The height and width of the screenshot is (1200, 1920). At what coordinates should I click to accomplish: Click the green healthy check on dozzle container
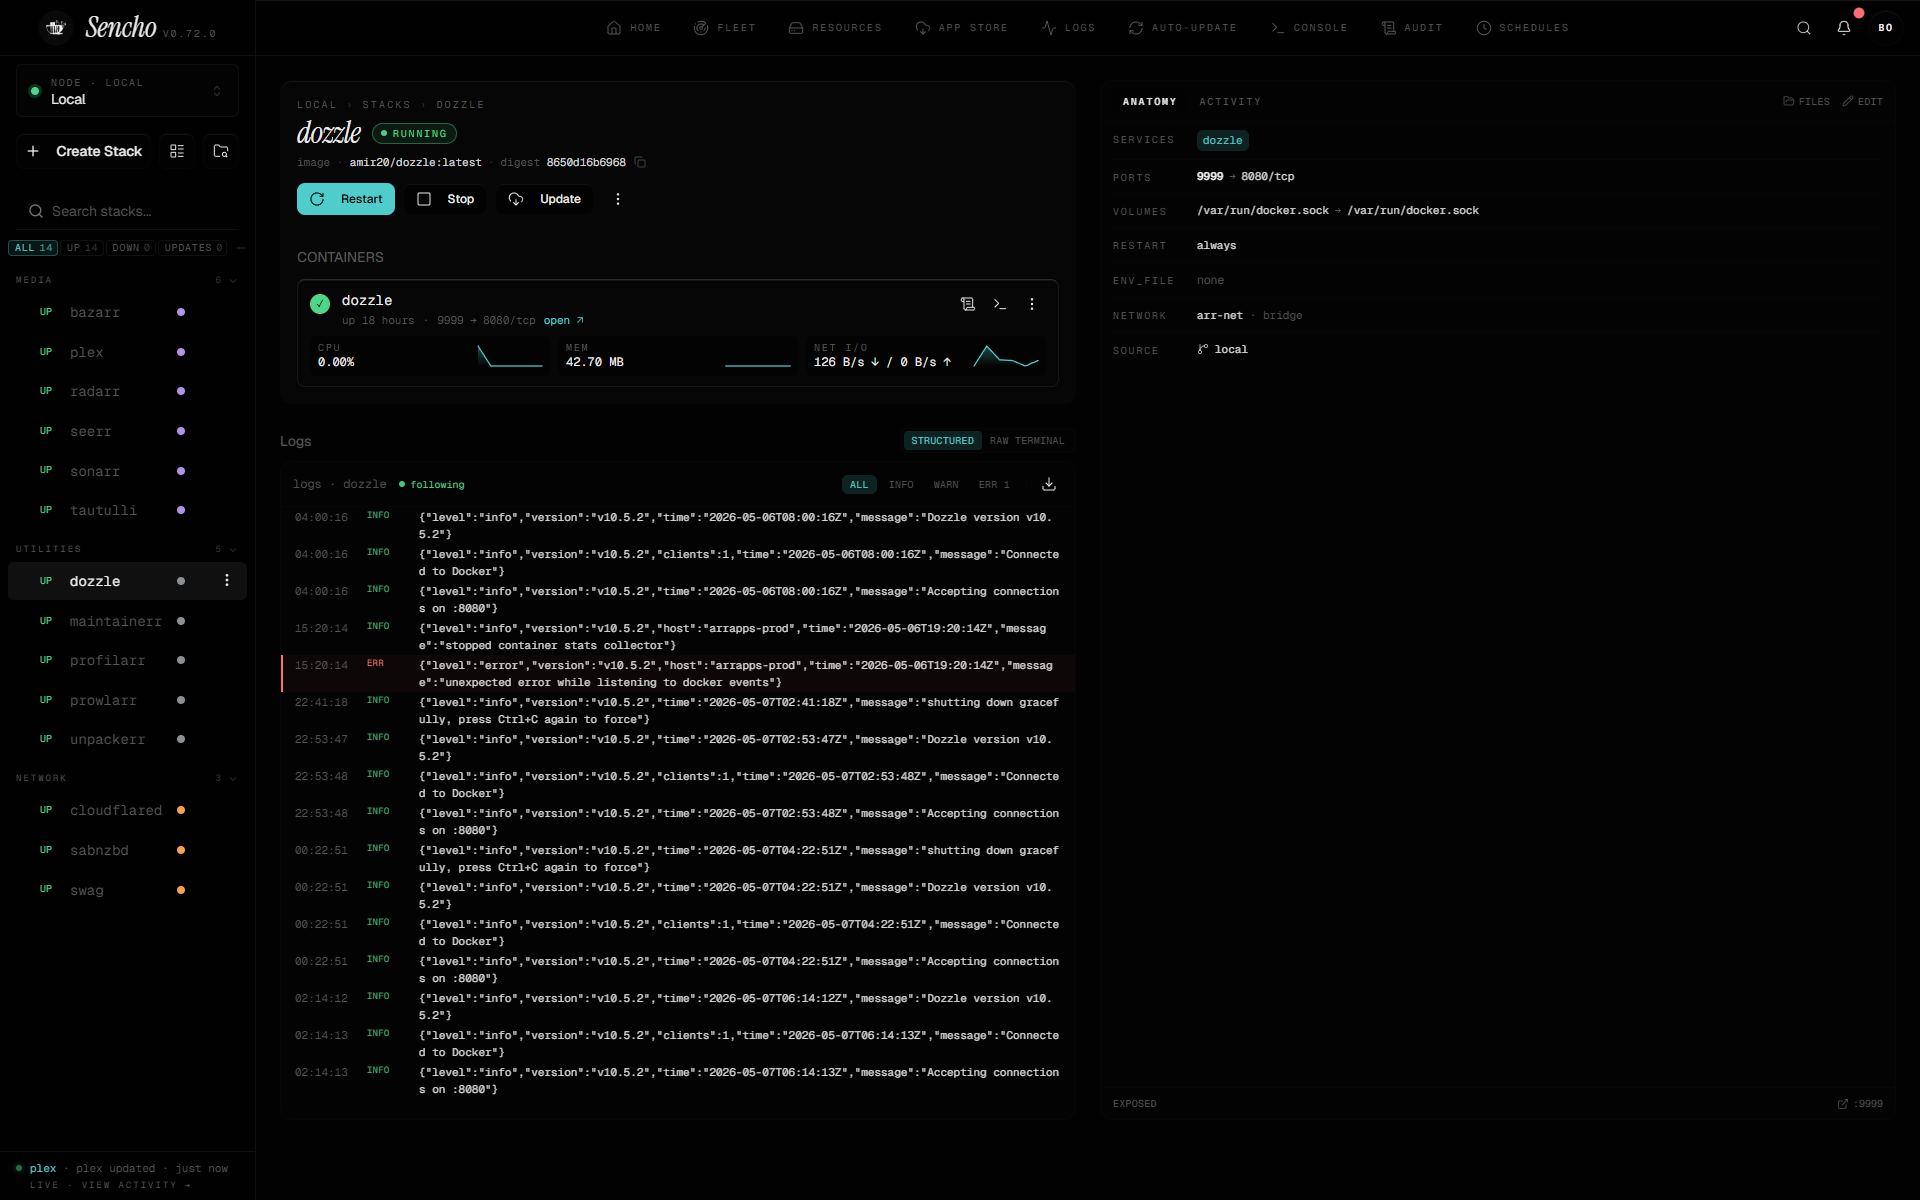[x=320, y=304]
